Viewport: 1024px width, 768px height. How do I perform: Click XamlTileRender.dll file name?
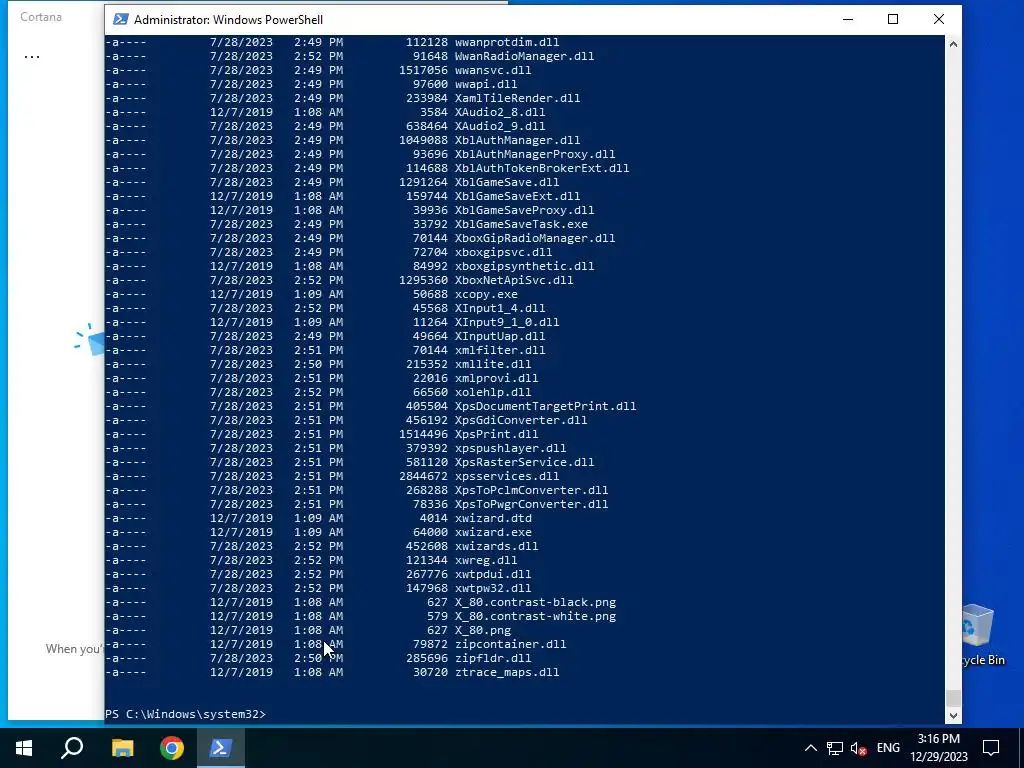click(517, 98)
